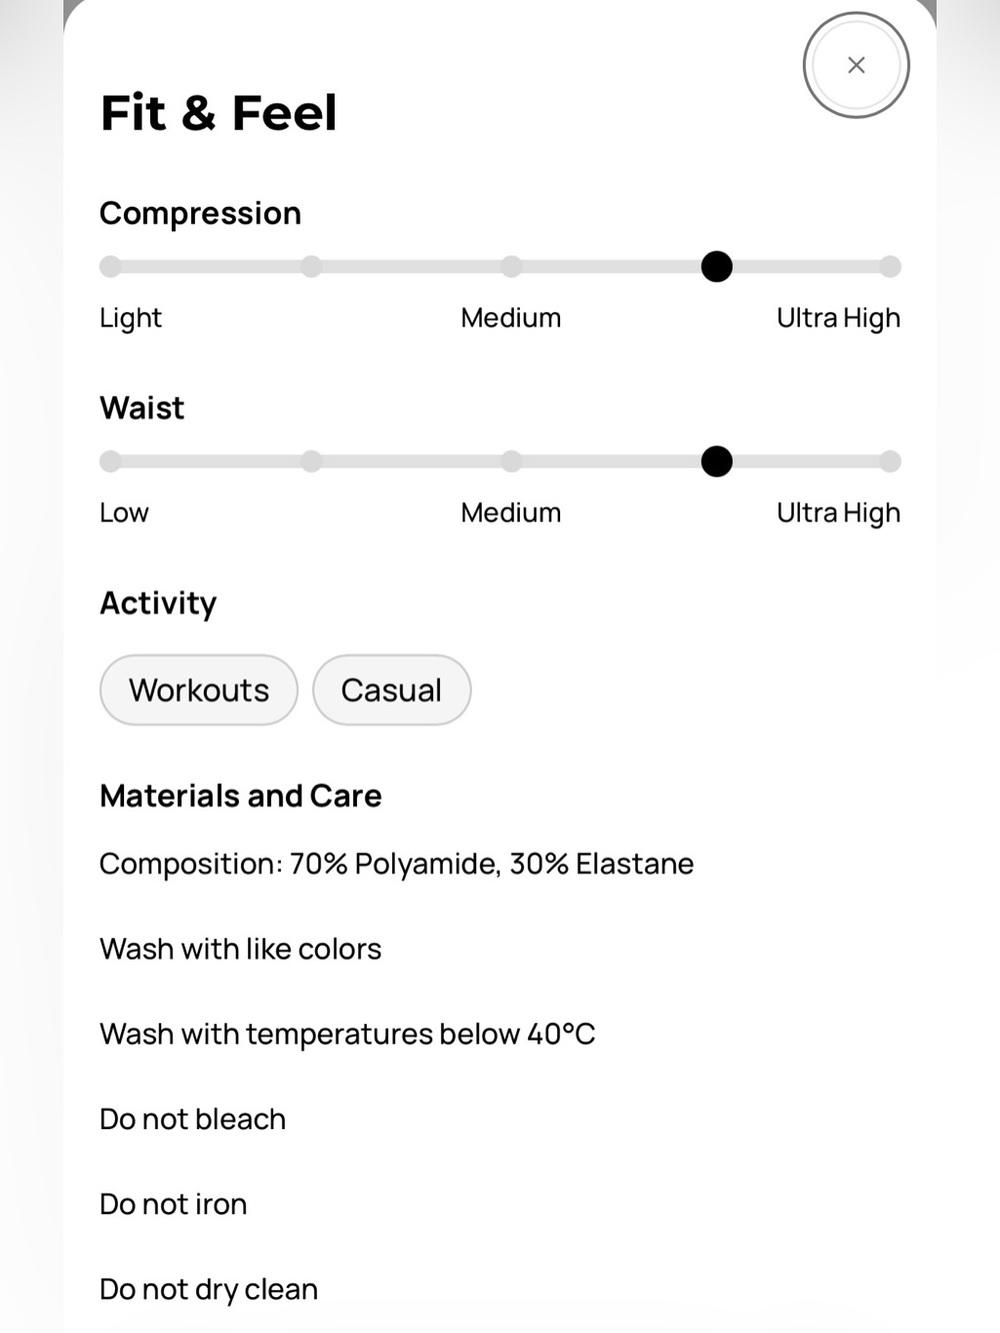Click the Activity section heading
1000x1333 pixels.
tap(158, 604)
